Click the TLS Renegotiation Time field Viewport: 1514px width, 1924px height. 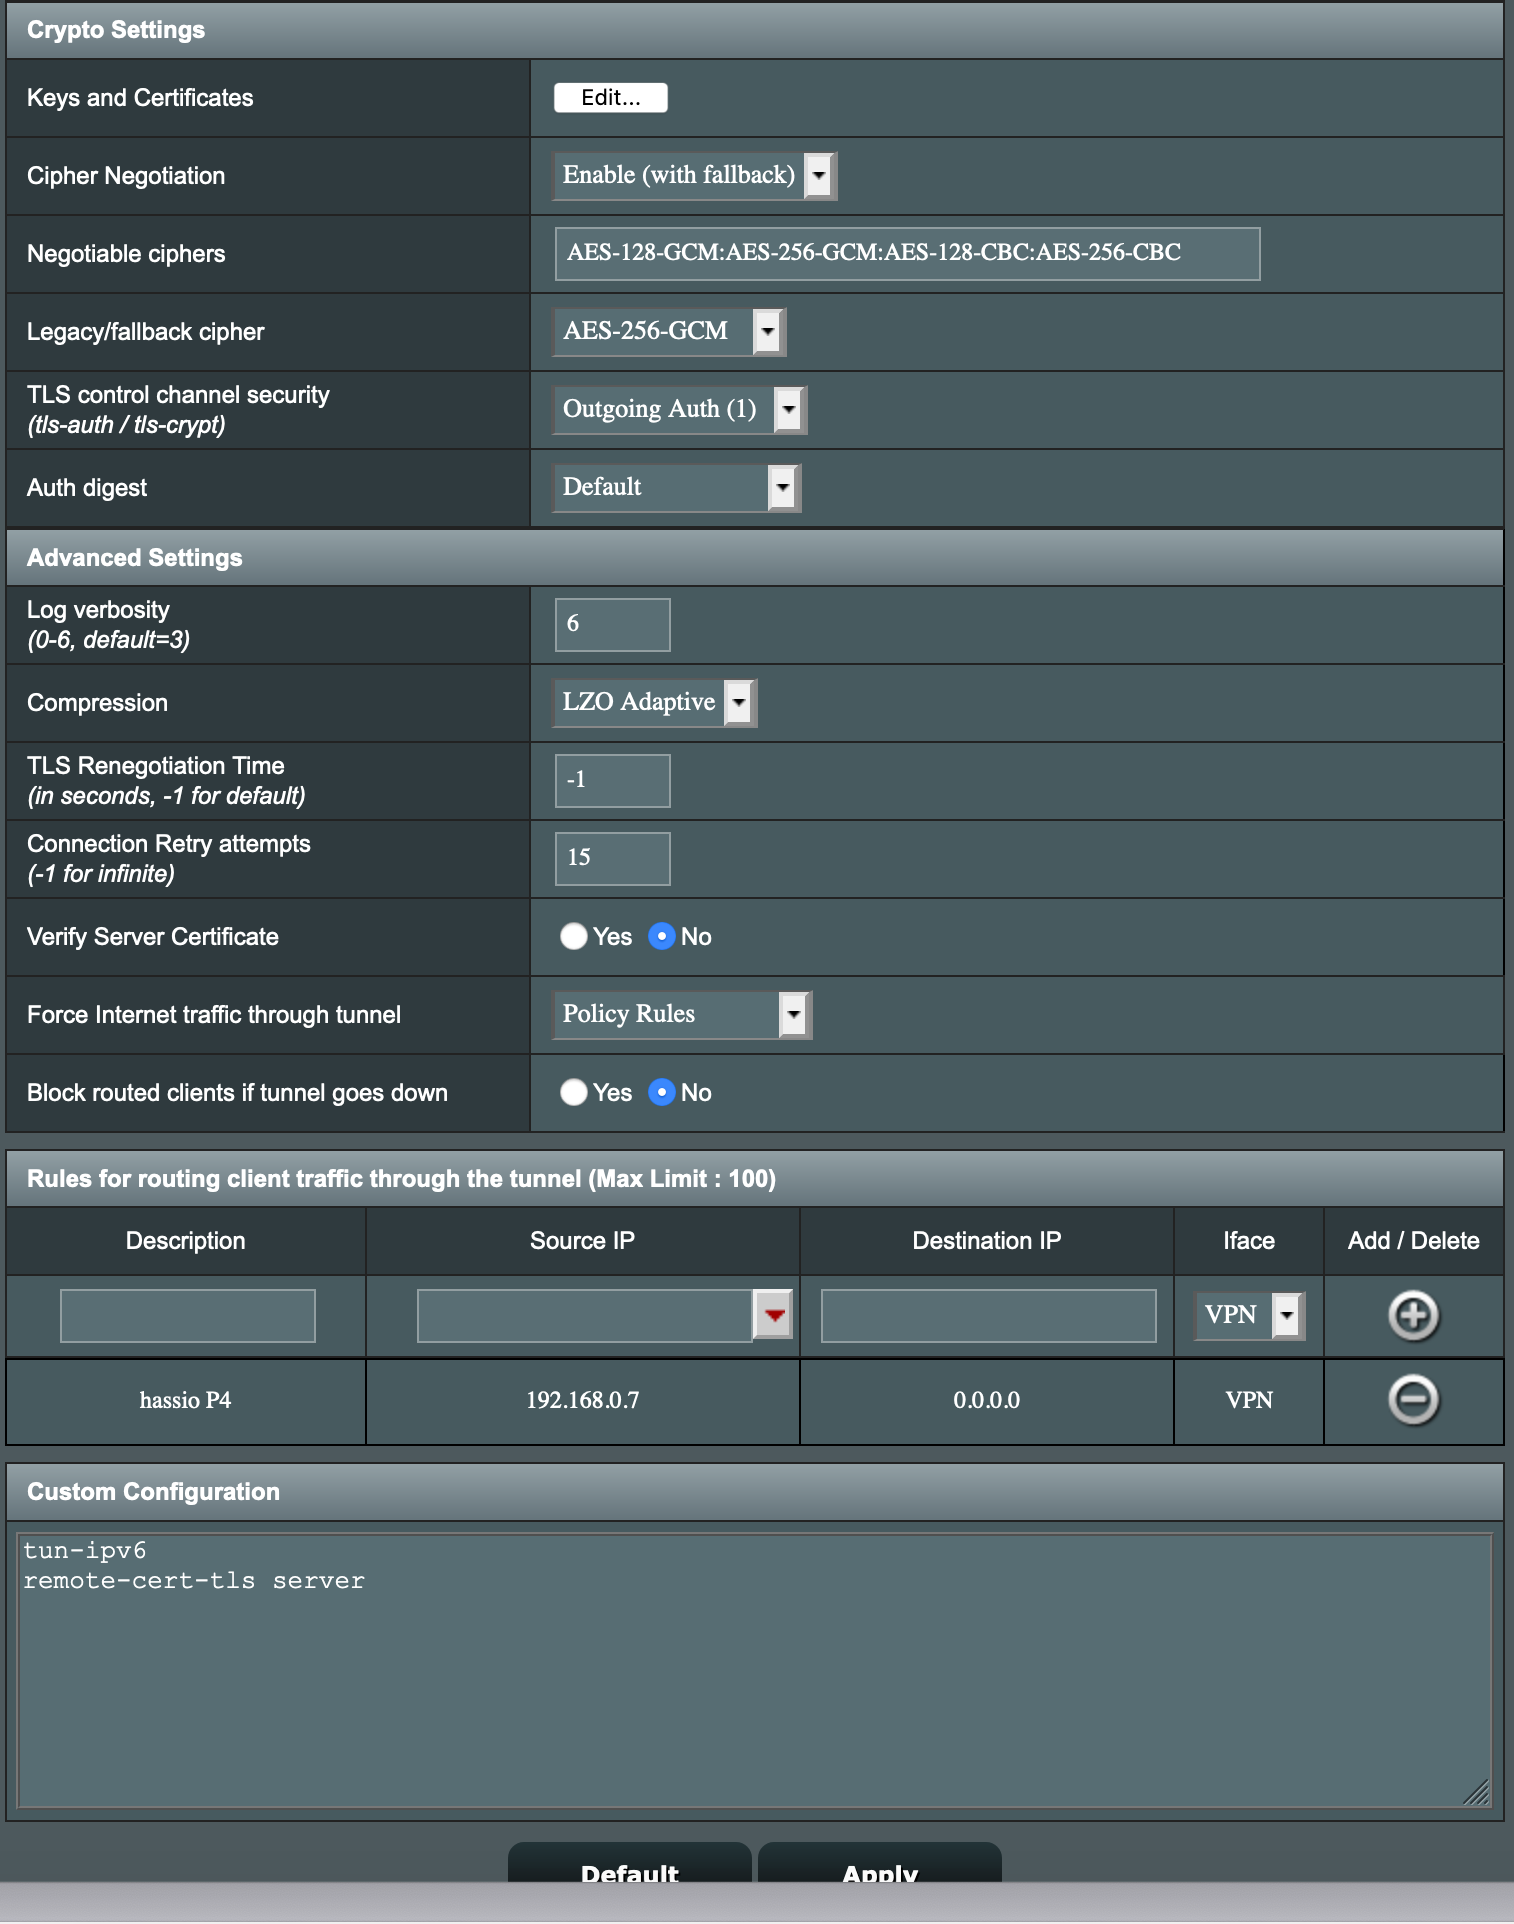coord(612,781)
